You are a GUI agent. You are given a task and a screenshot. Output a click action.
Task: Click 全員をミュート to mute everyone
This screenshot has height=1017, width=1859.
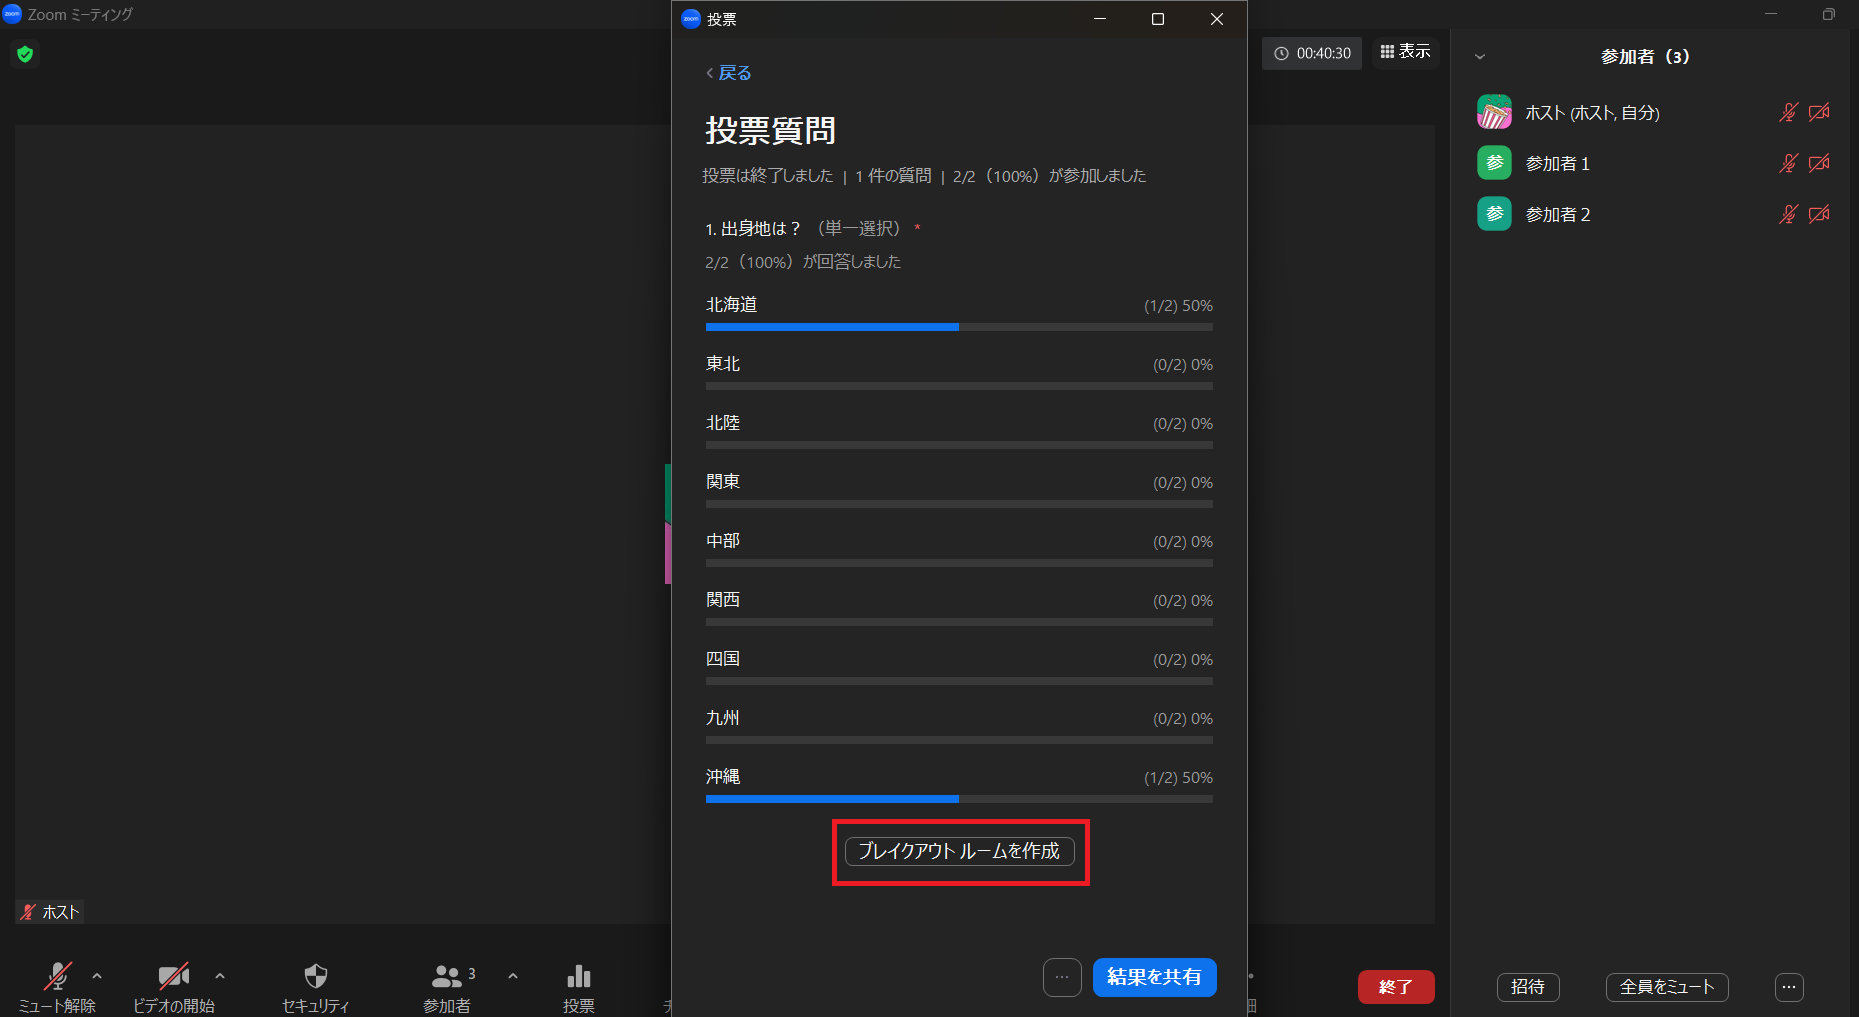click(1667, 987)
